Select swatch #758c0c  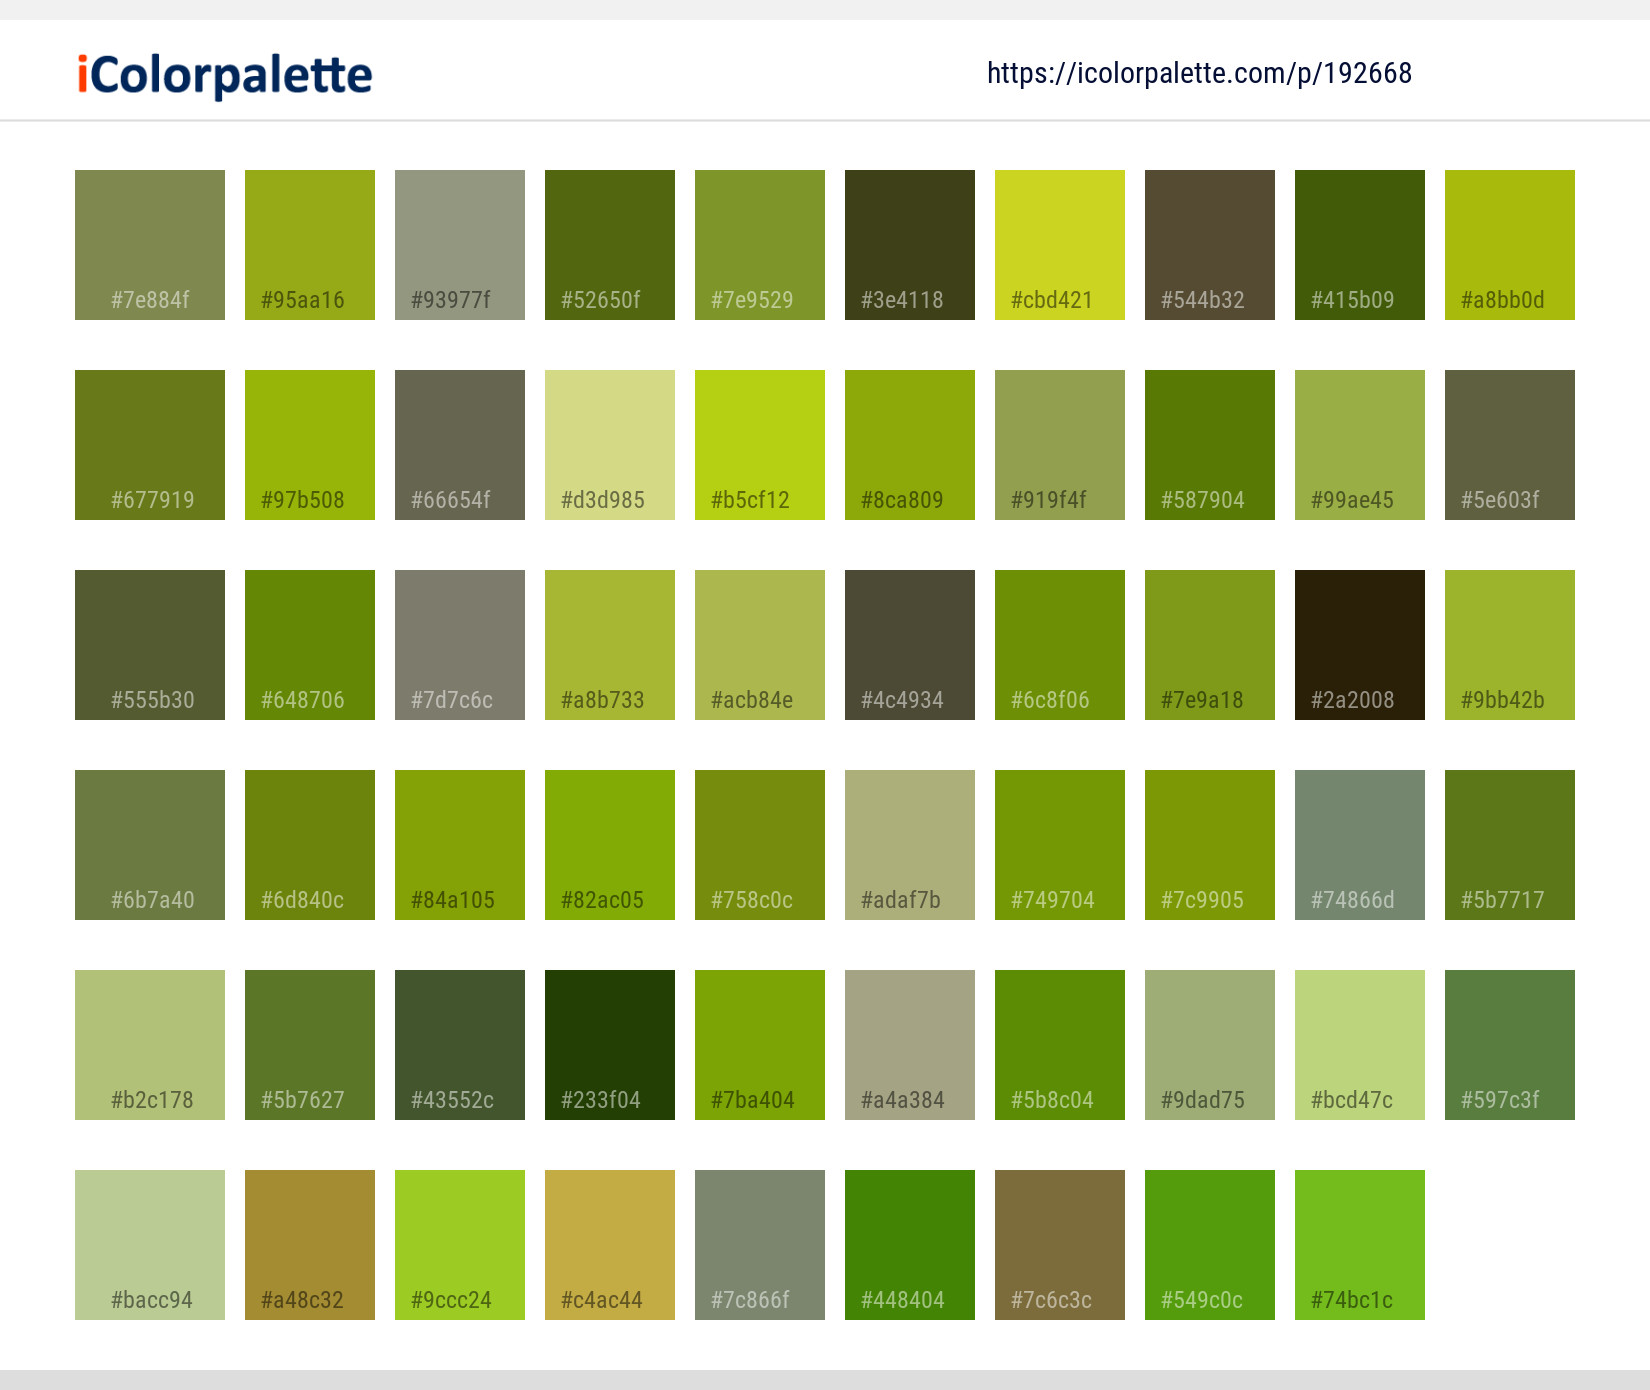click(x=760, y=845)
